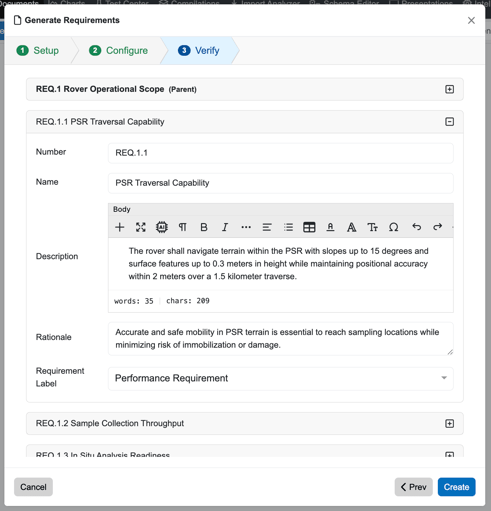
Task: Click the Create button
Action: tap(456, 487)
